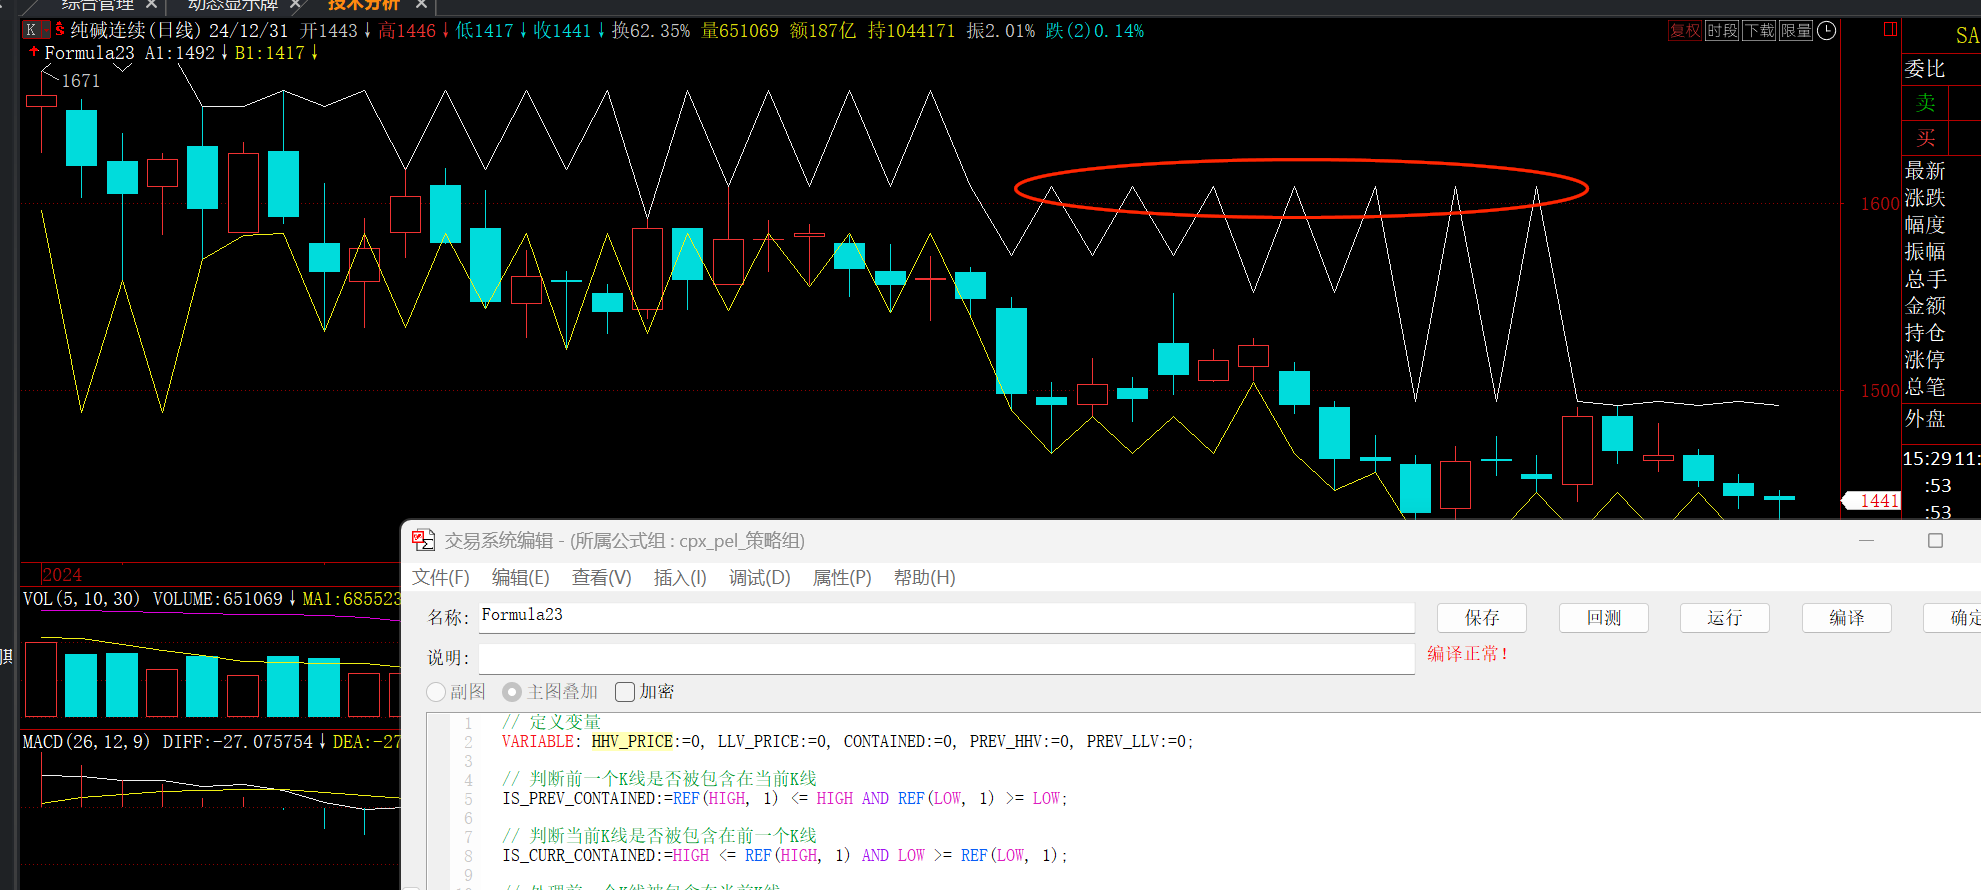Open the clock icon on chart header
1981x890 pixels.
1826,31
